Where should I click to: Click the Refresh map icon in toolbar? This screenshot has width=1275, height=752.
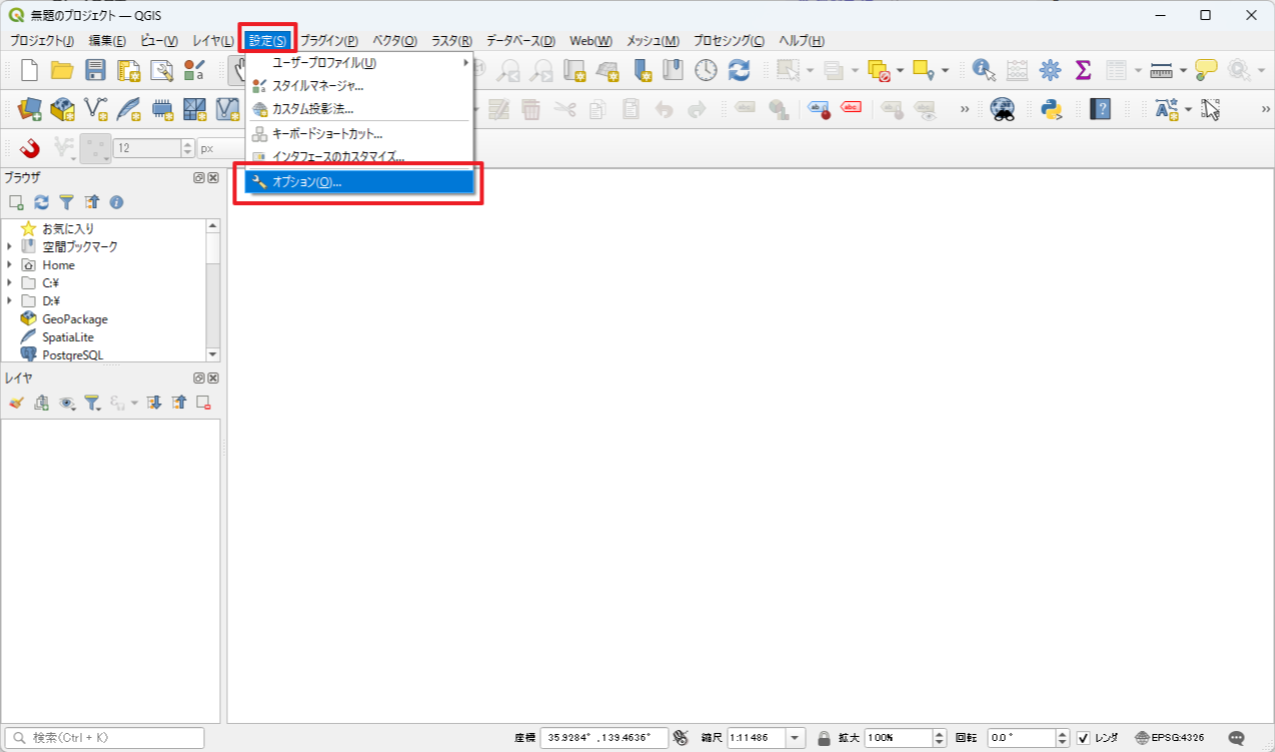click(739, 70)
